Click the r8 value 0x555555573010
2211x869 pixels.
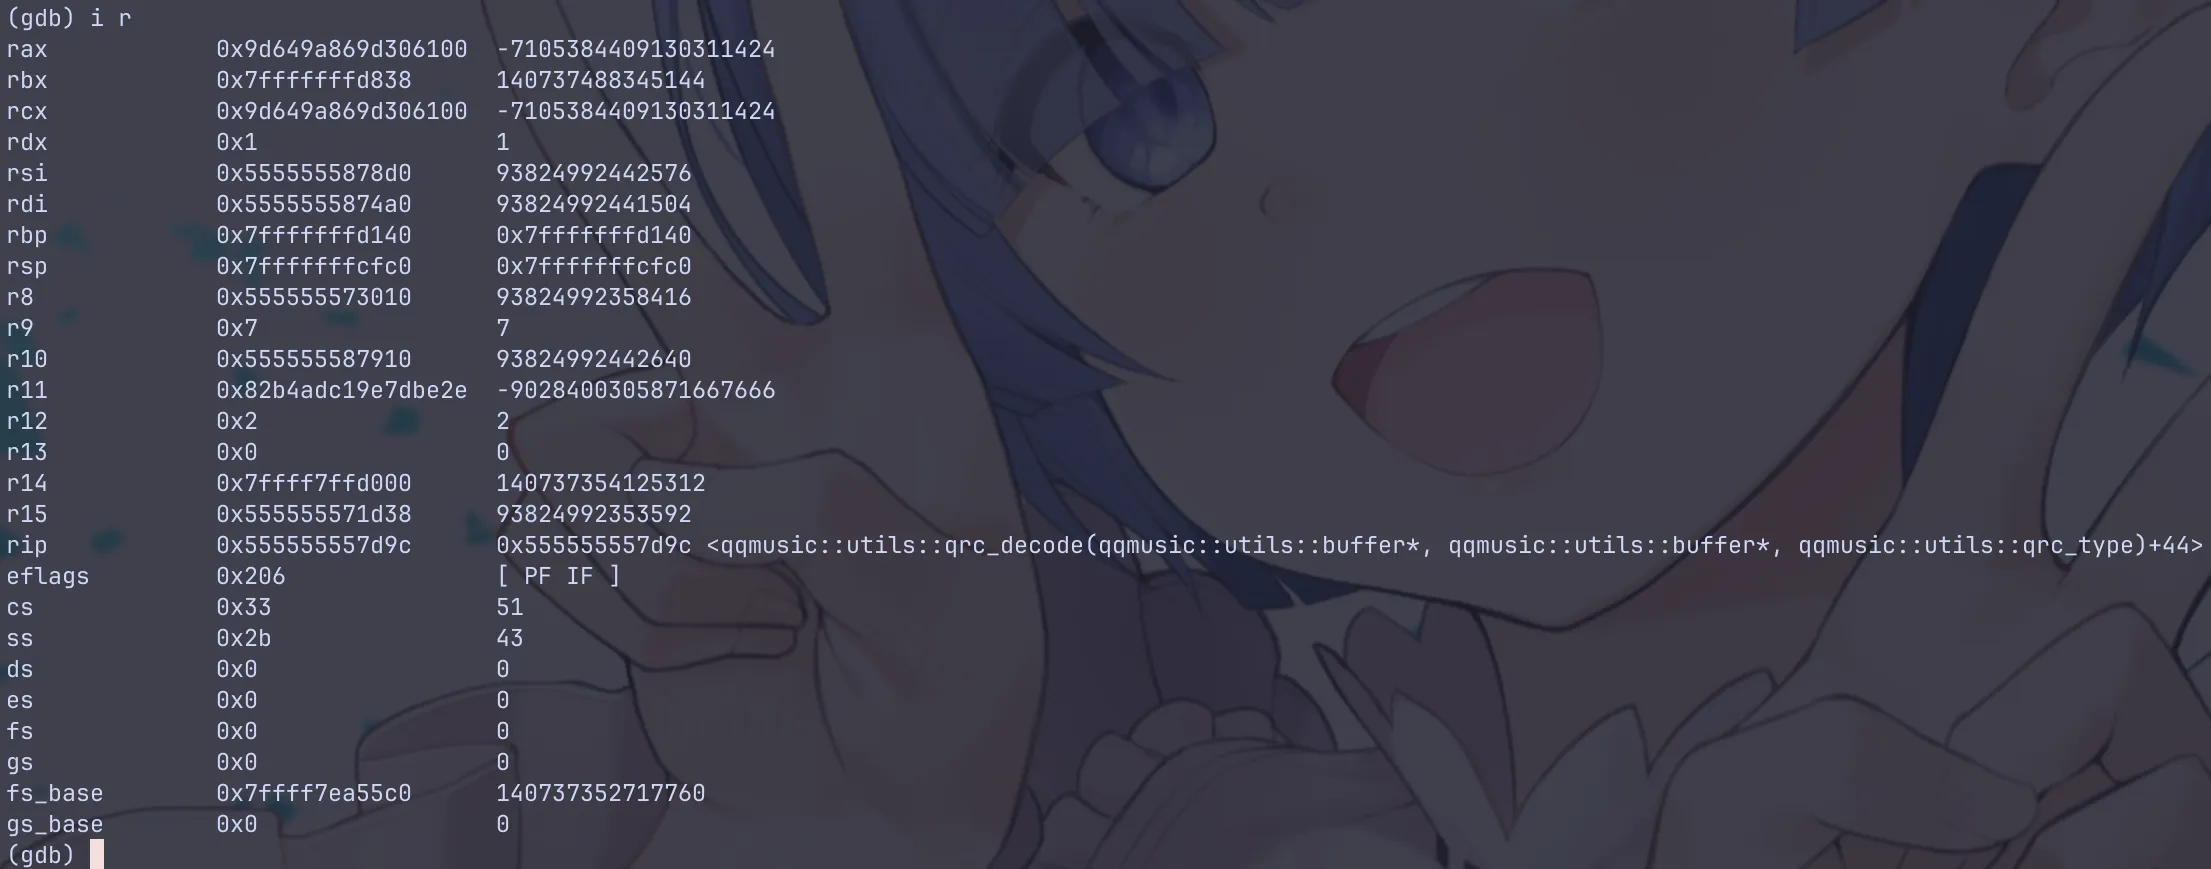314,297
